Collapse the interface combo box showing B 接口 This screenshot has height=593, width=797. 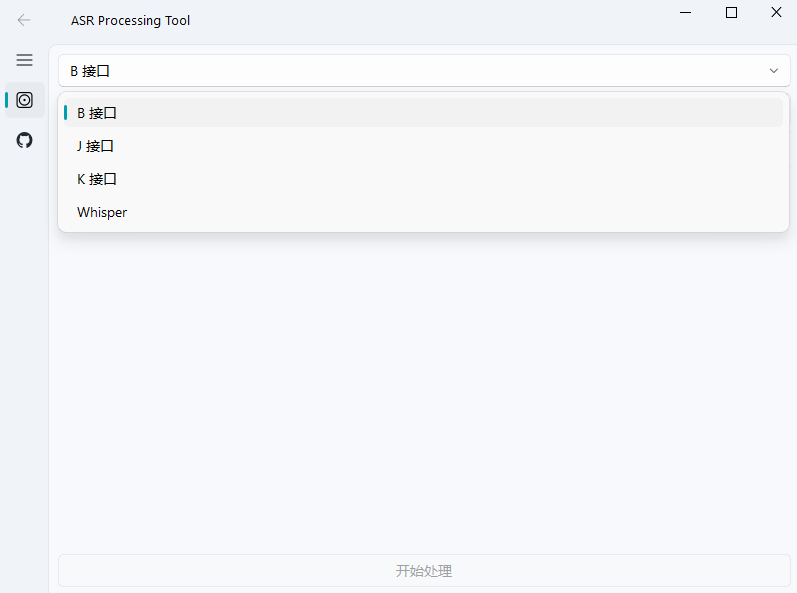coord(400,71)
